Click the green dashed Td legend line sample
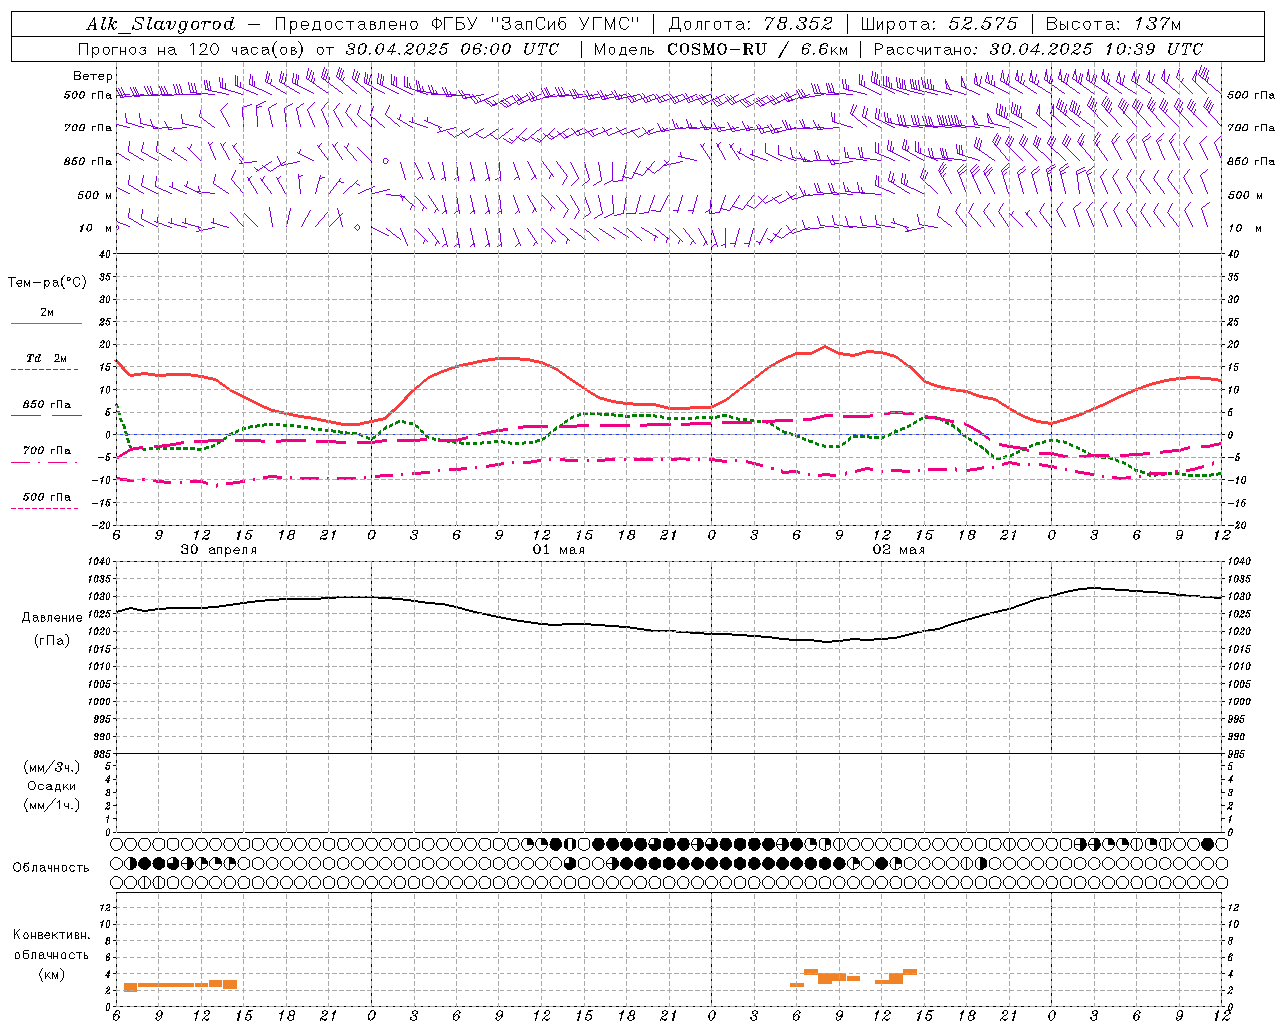The image size is (1280, 1024). [x=45, y=369]
